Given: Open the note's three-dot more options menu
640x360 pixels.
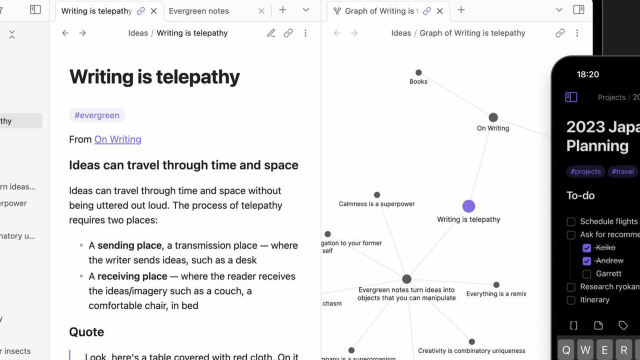Looking at the screenshot, I should pos(305,33).
